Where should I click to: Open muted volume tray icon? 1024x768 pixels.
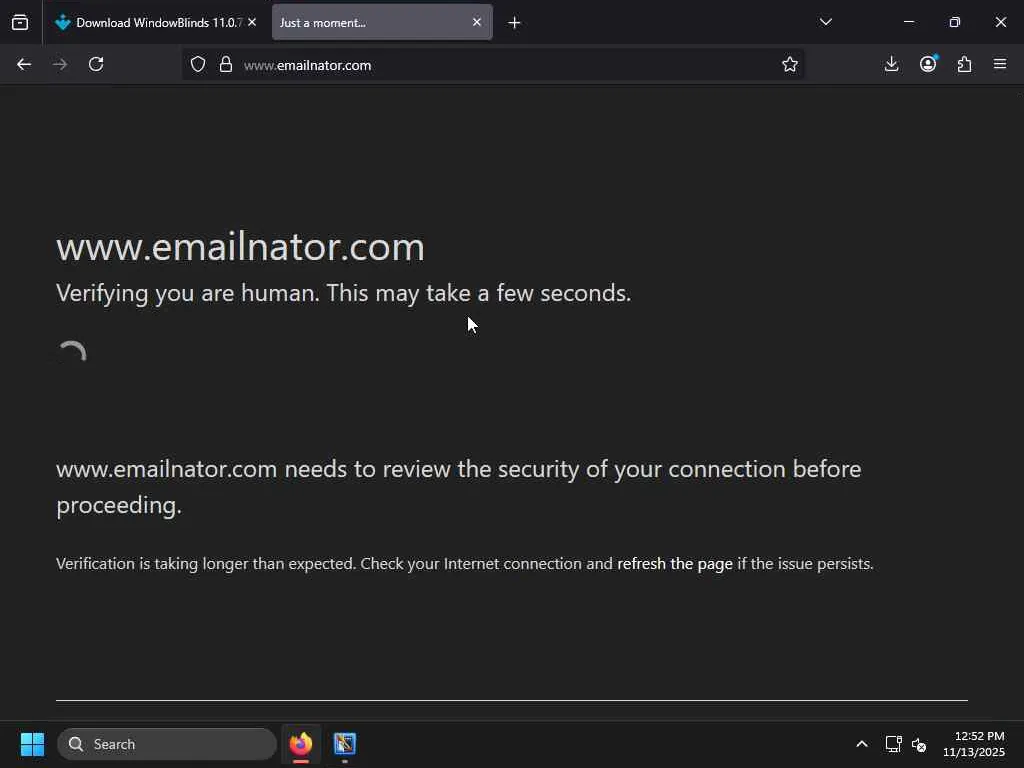[919, 744]
